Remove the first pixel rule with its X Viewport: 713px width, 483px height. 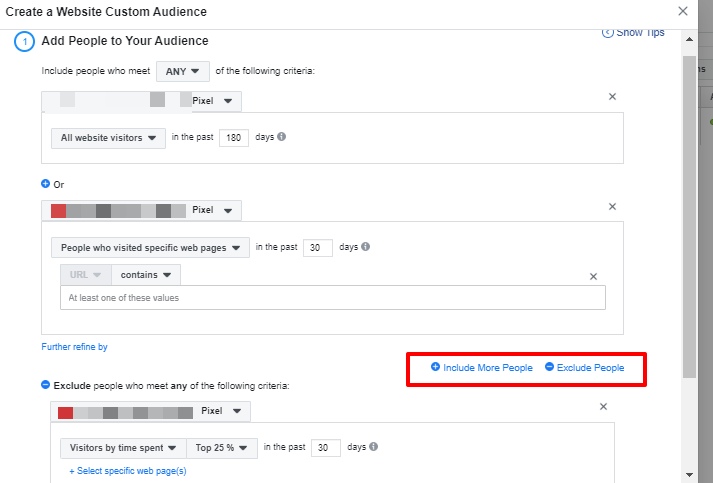(x=612, y=96)
